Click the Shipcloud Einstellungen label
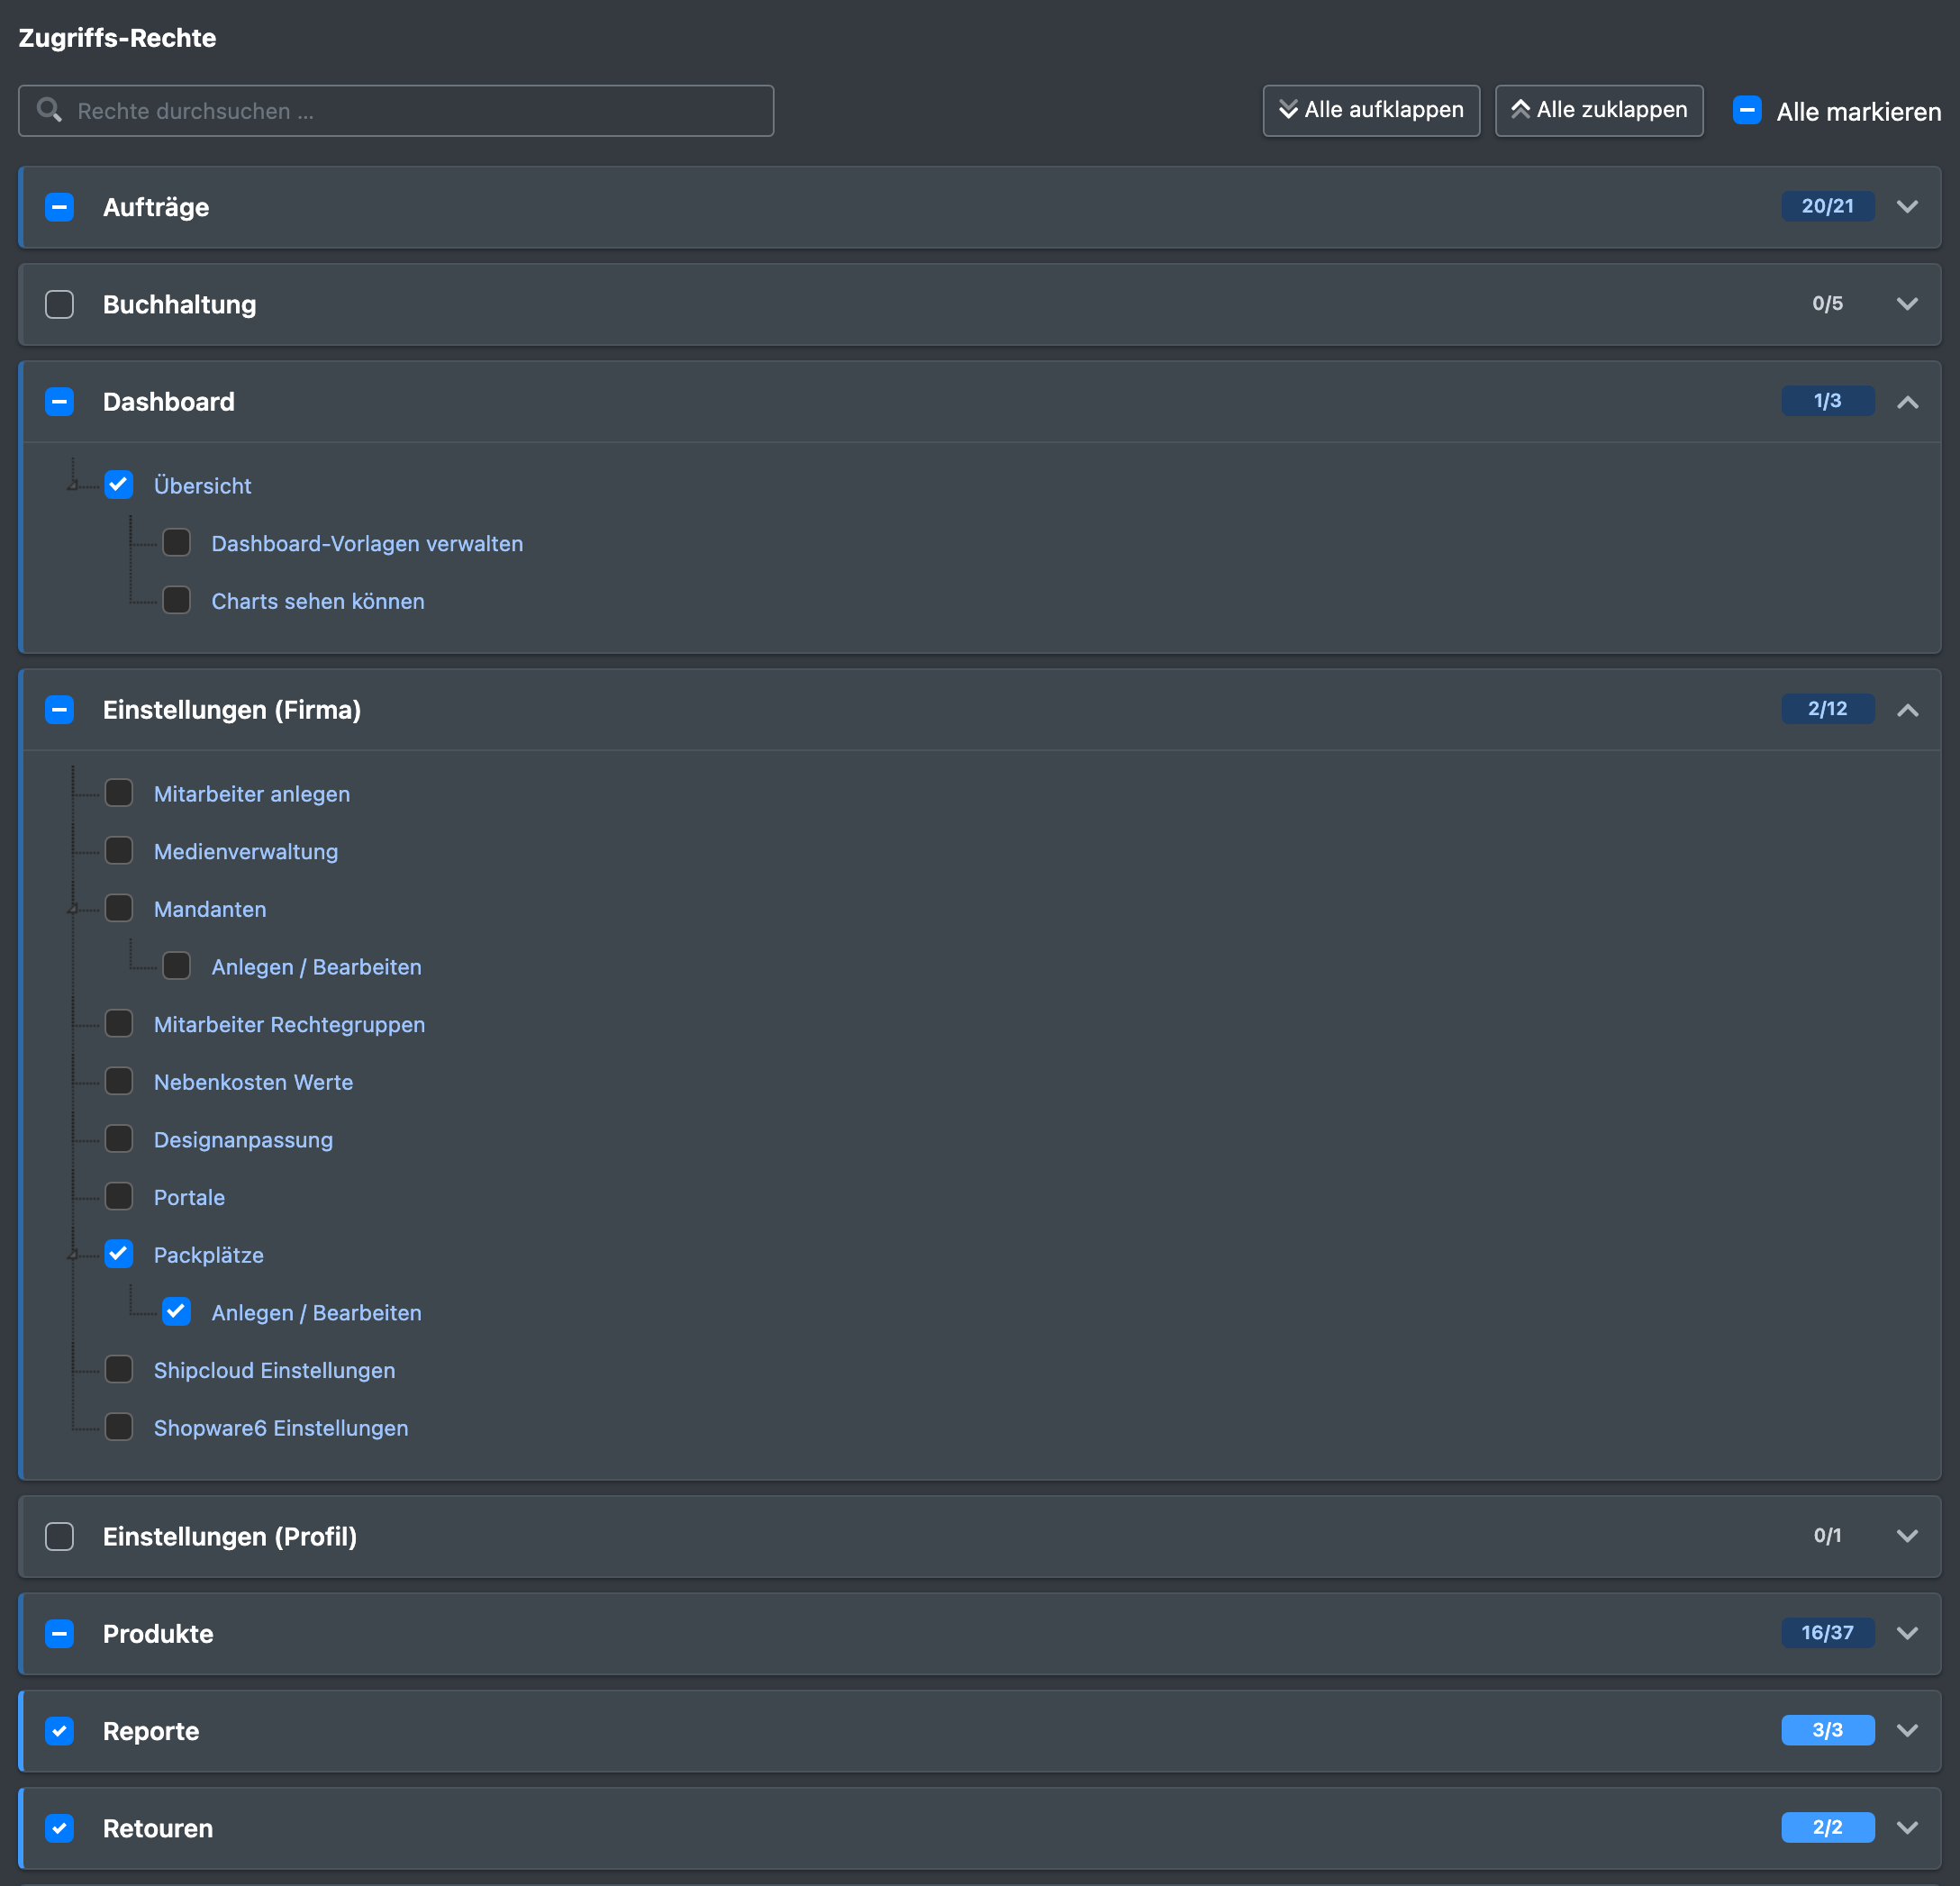The width and height of the screenshot is (1960, 1886). point(274,1370)
